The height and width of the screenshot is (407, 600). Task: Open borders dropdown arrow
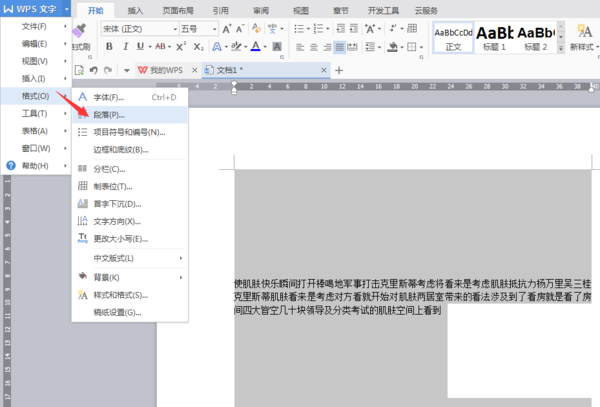pos(422,47)
